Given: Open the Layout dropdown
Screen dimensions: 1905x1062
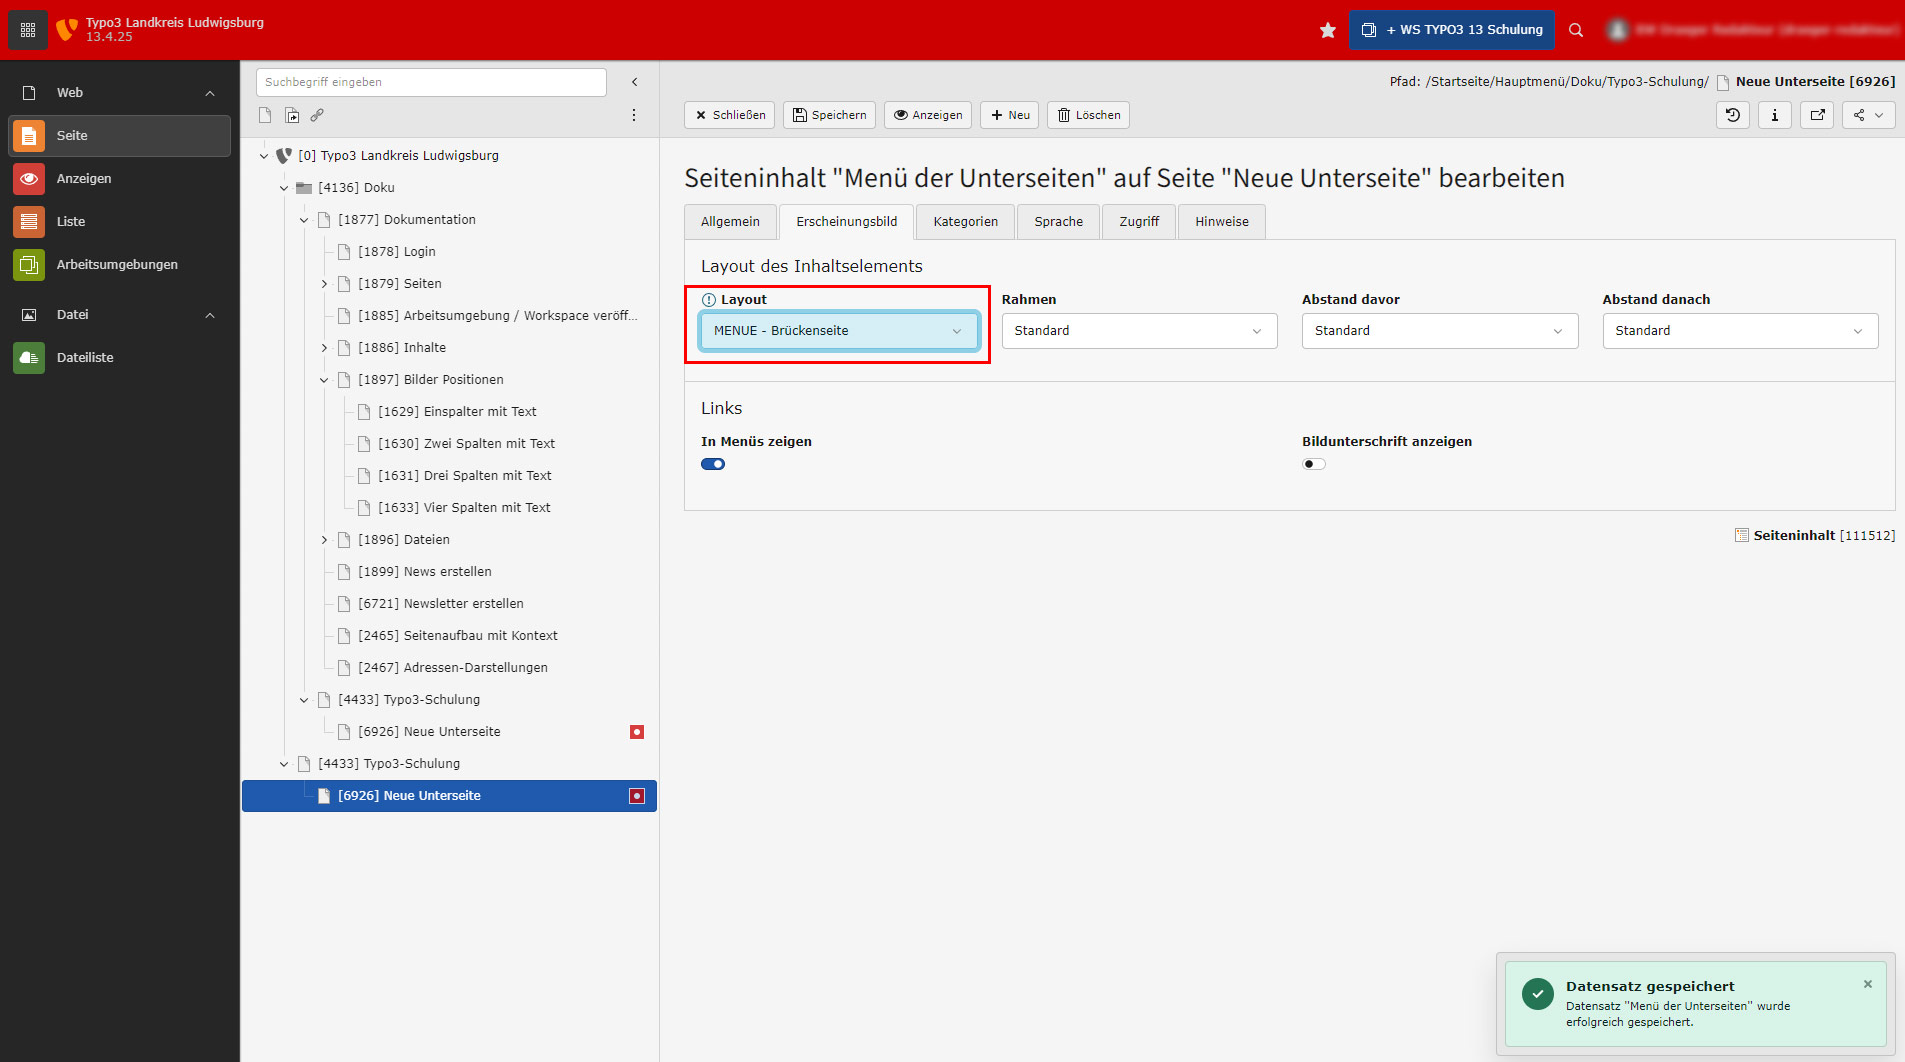Looking at the screenshot, I should 838,331.
